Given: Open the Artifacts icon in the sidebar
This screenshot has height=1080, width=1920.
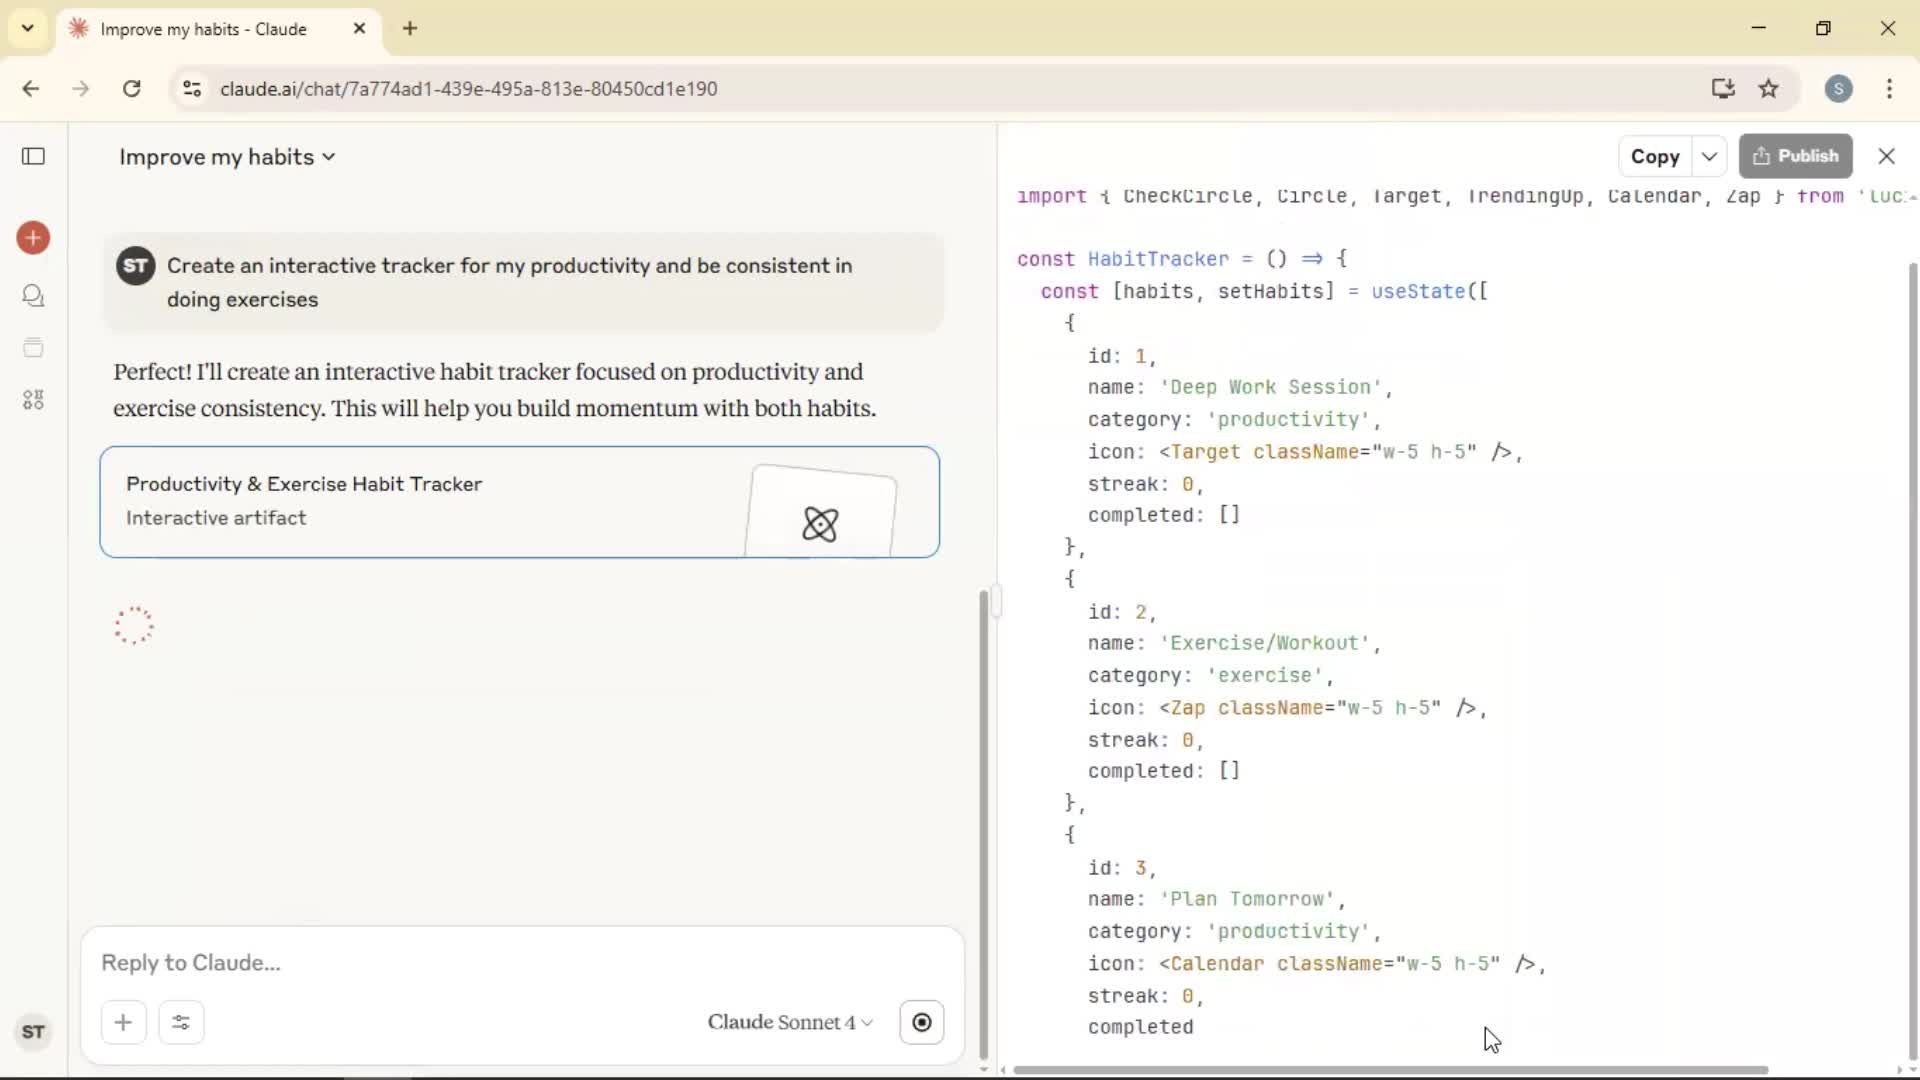Looking at the screenshot, I should 33,400.
